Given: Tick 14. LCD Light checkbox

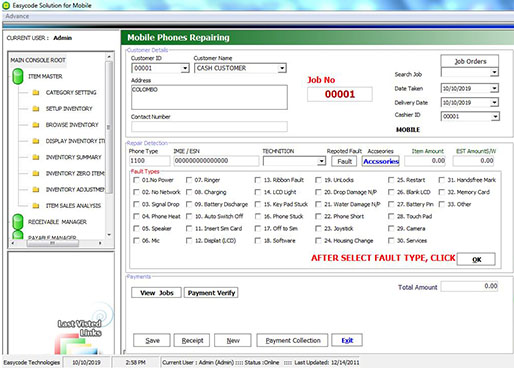Looking at the screenshot, I should point(258,192).
